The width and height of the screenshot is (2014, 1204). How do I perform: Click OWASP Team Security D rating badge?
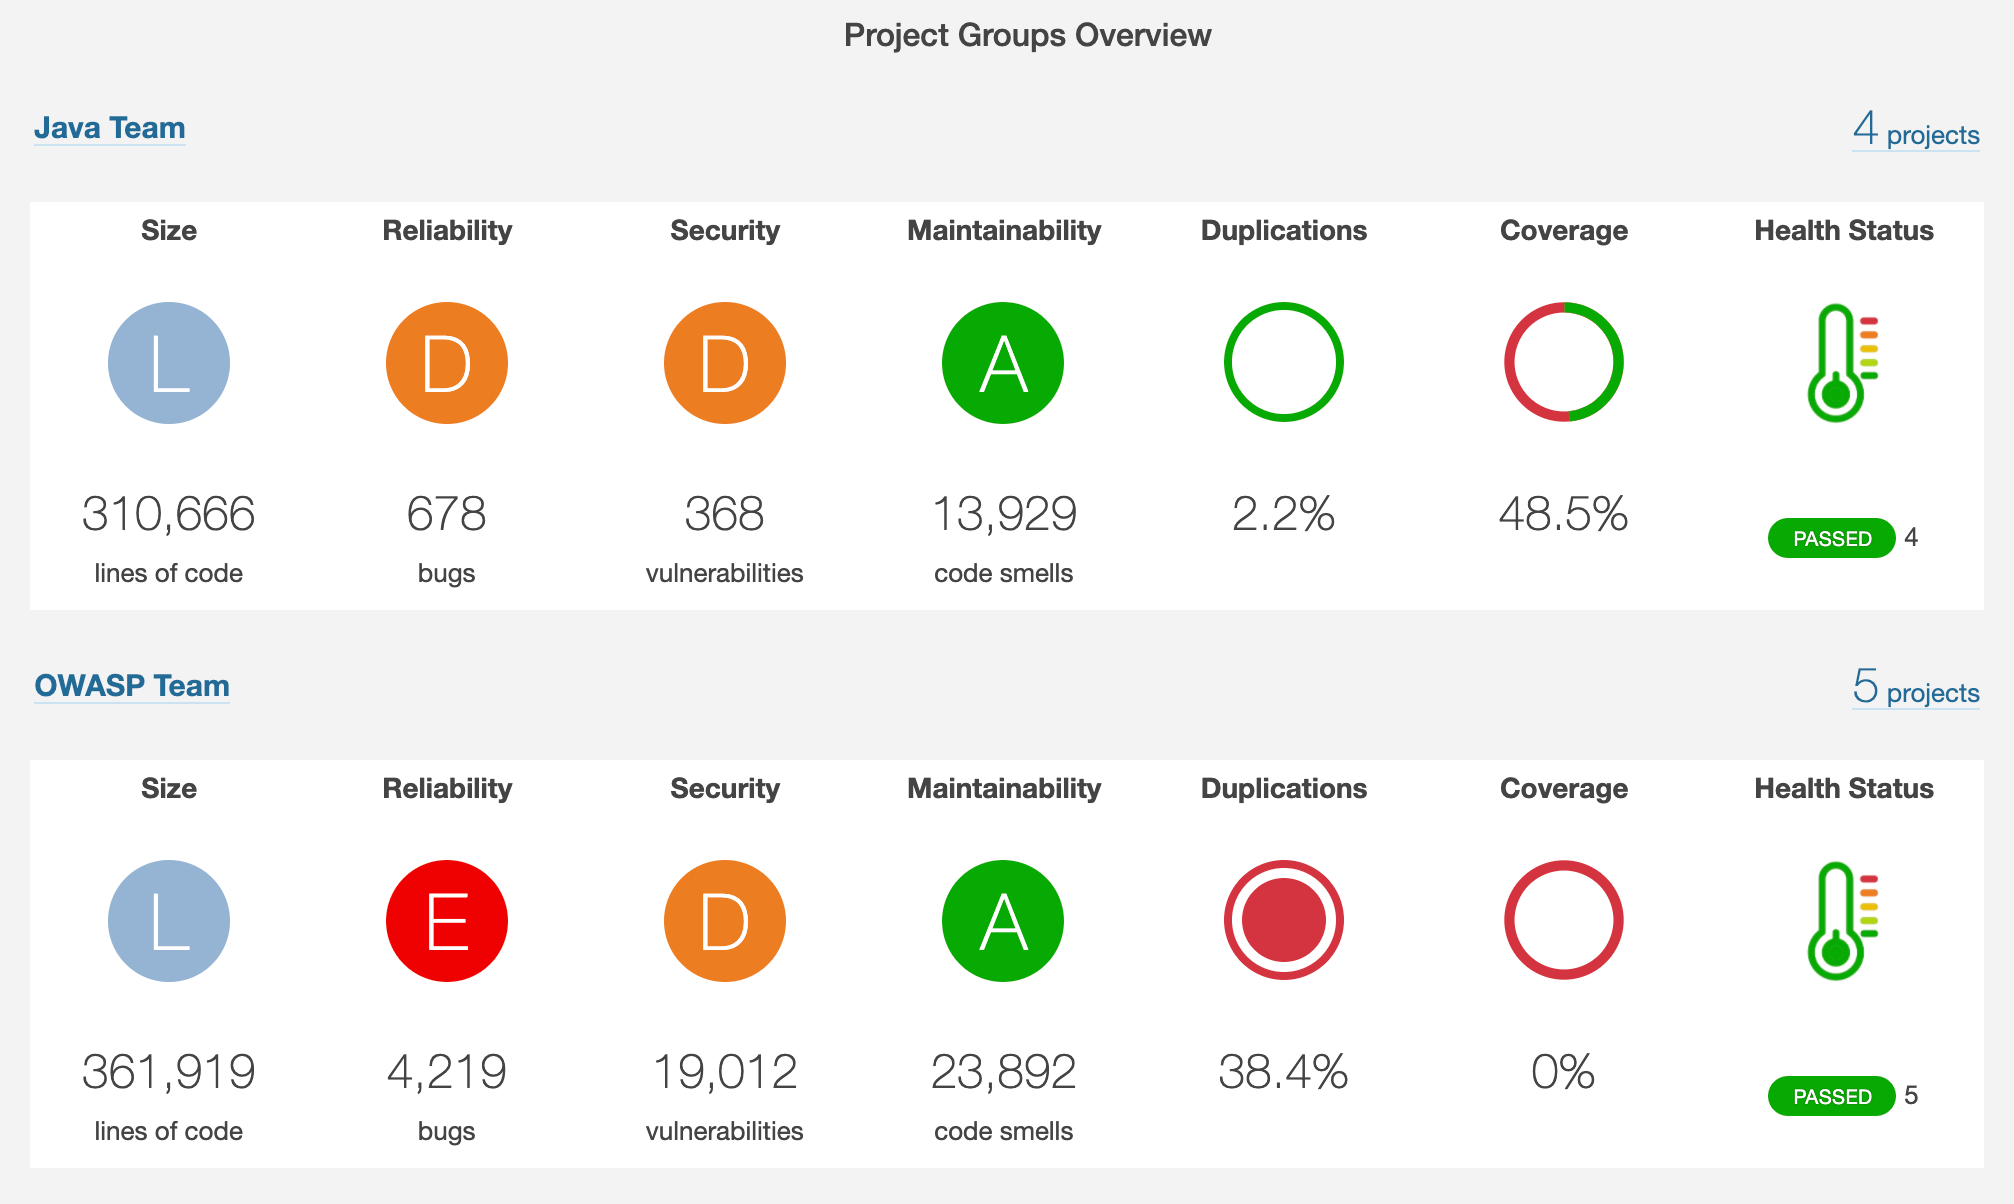(725, 921)
